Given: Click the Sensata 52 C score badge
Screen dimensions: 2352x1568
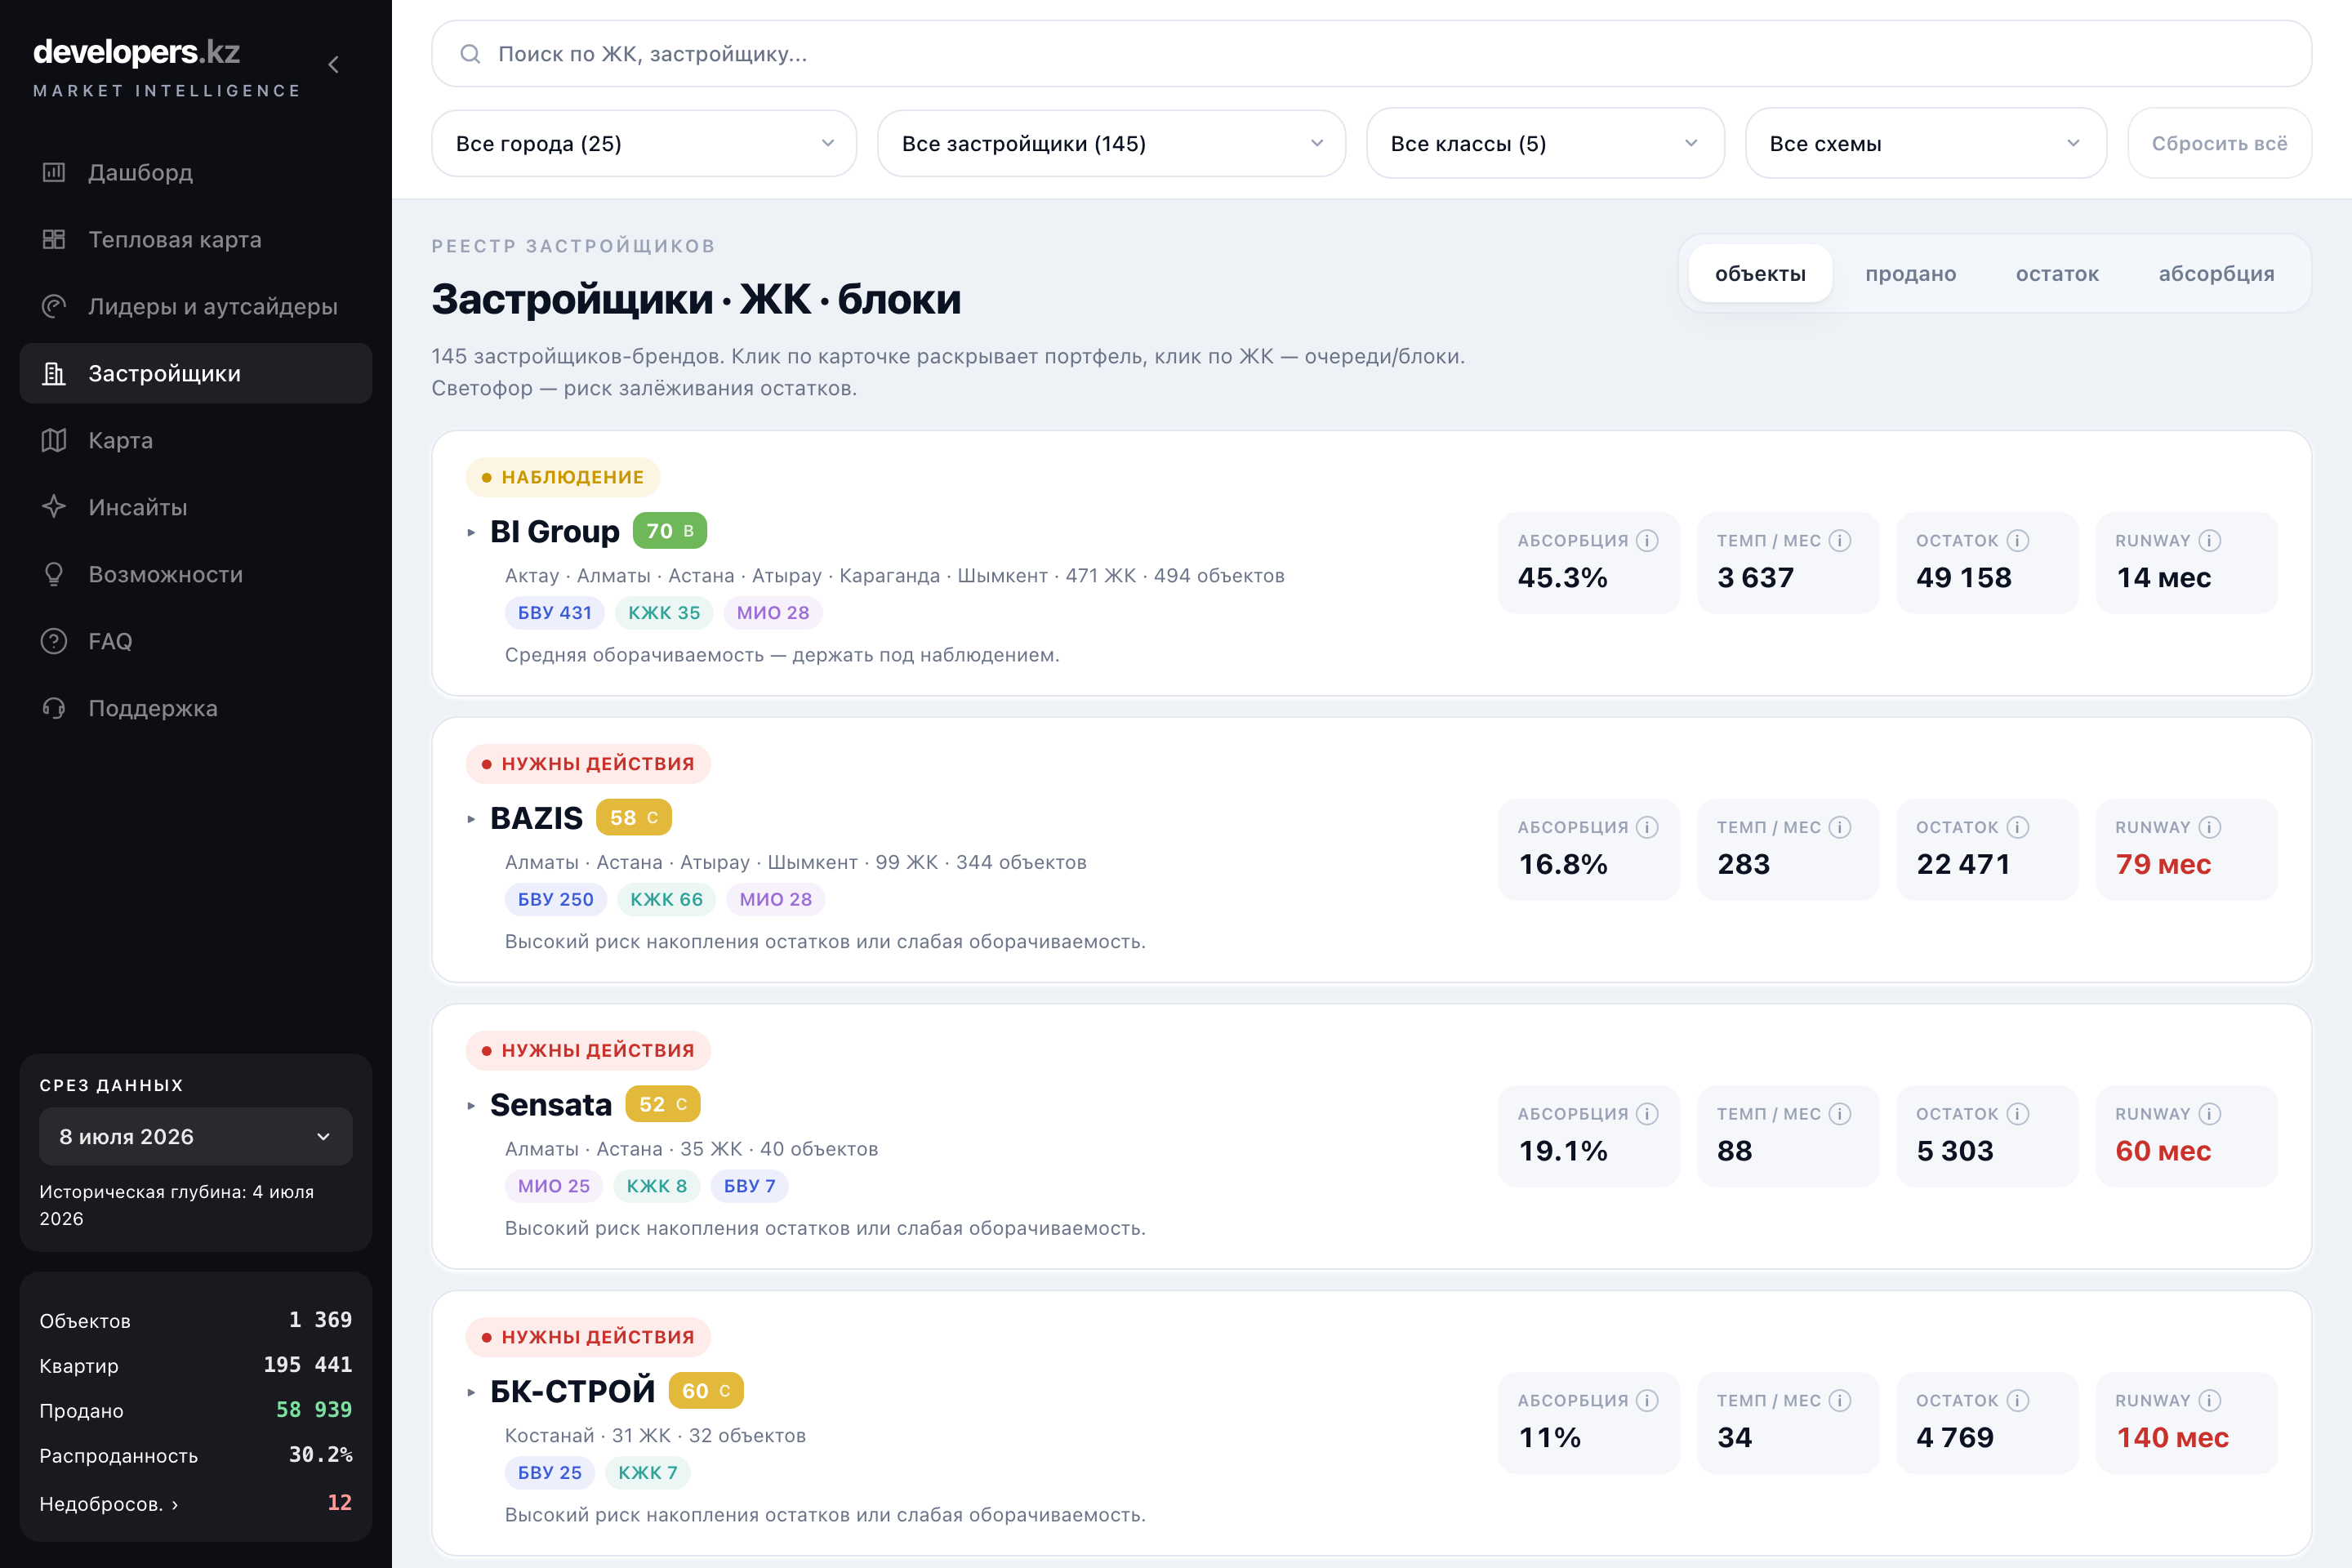Looking at the screenshot, I should pyautogui.click(x=663, y=1104).
